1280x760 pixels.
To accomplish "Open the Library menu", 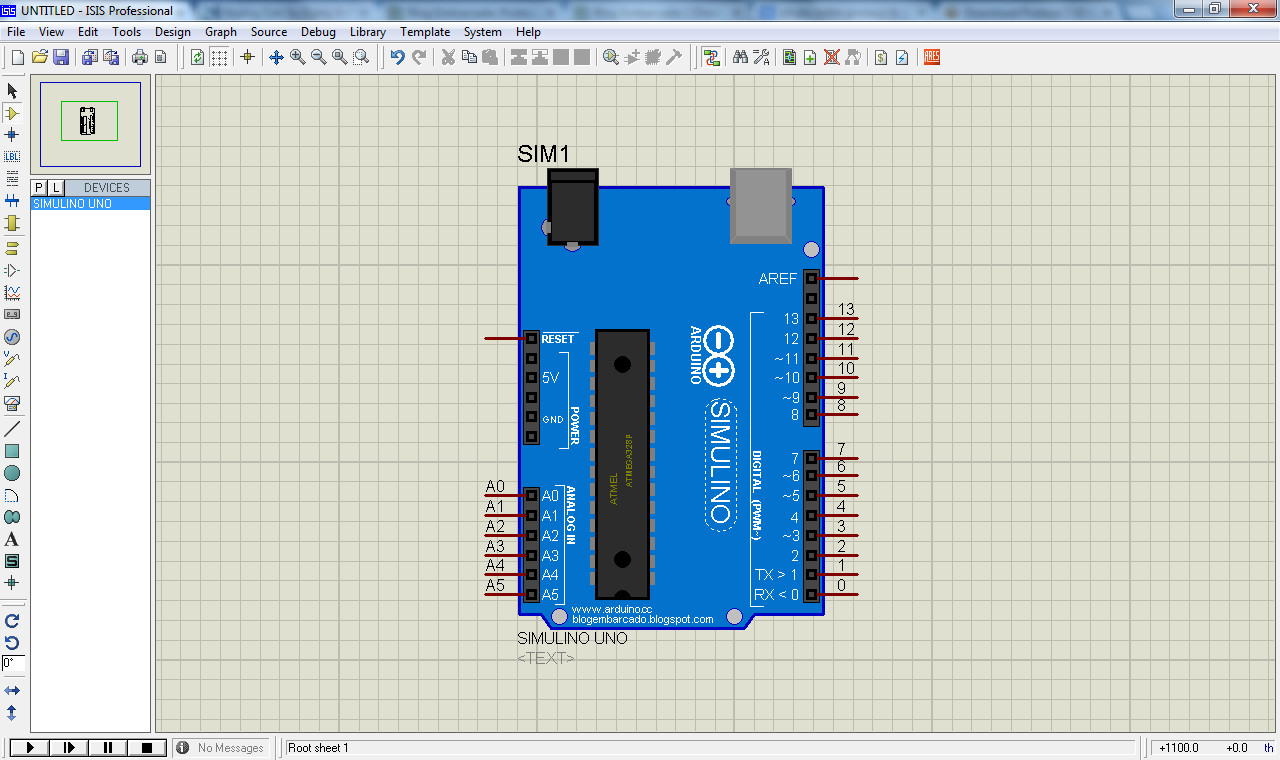I will coord(367,32).
